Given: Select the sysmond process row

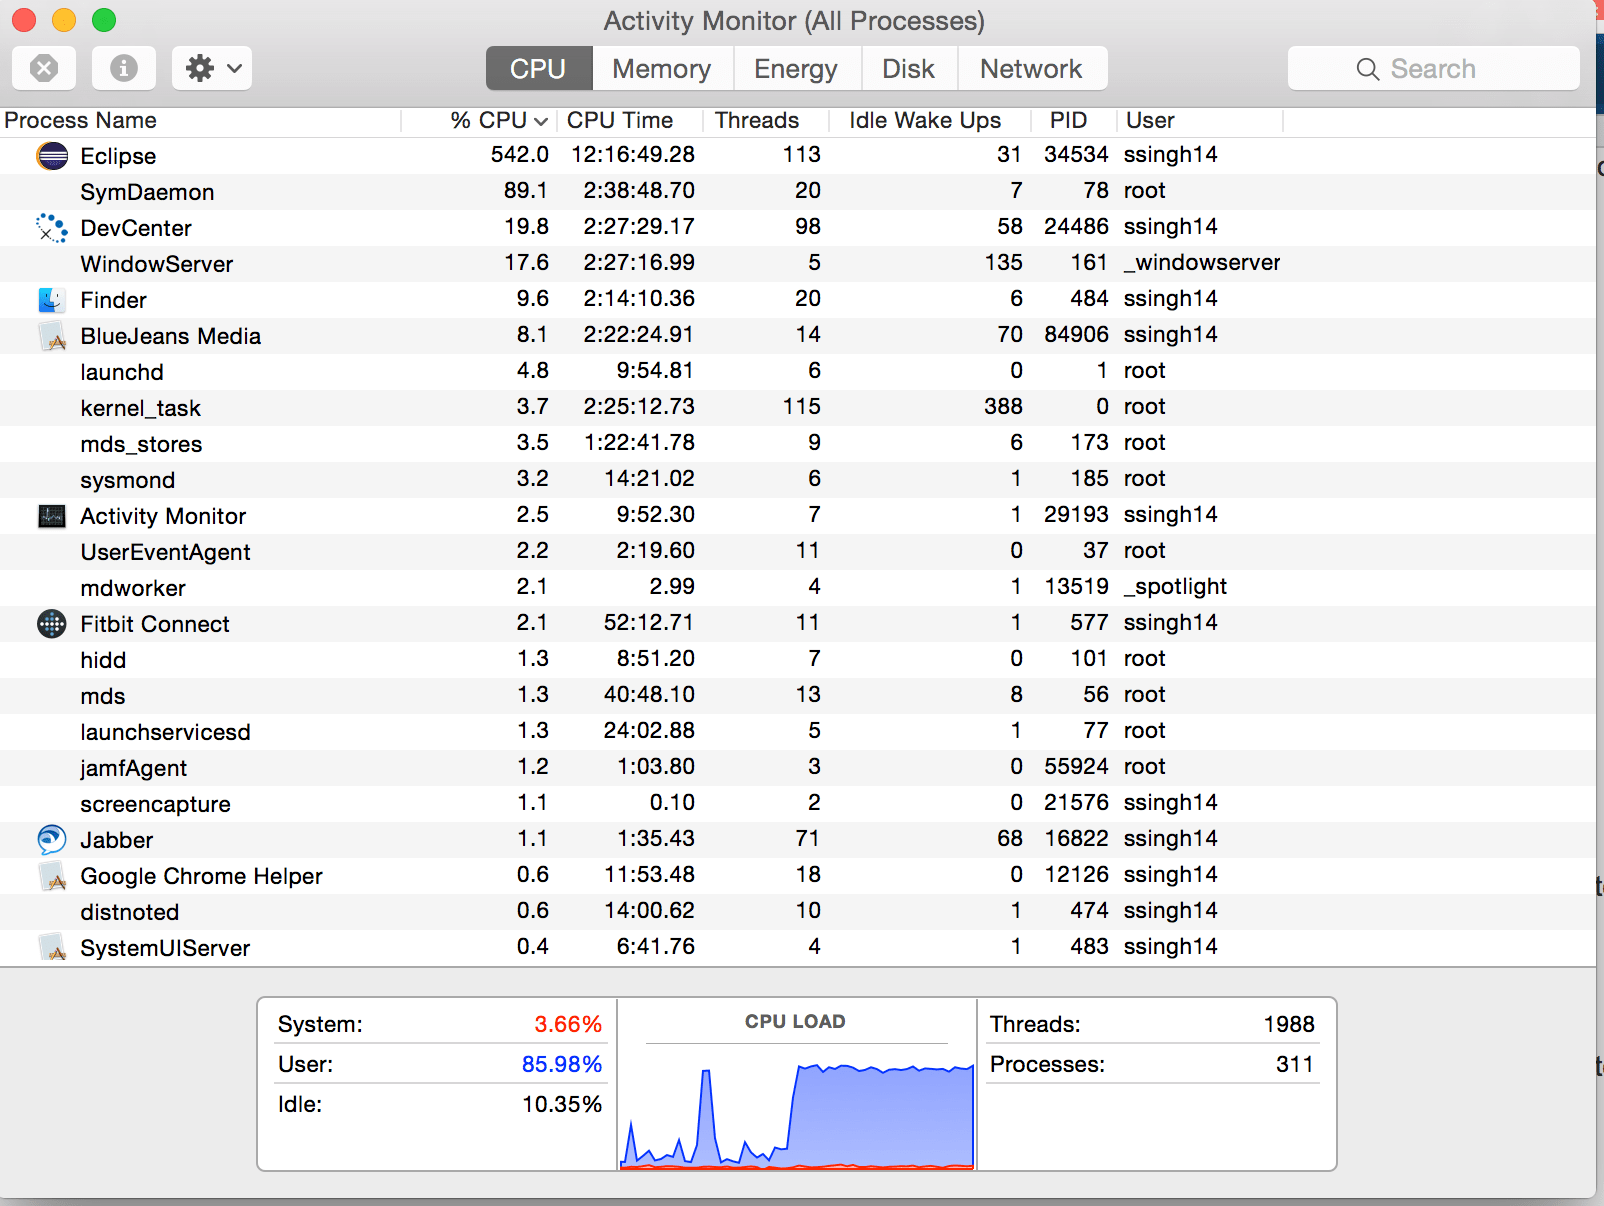Looking at the screenshot, I should pyautogui.click(x=798, y=479).
